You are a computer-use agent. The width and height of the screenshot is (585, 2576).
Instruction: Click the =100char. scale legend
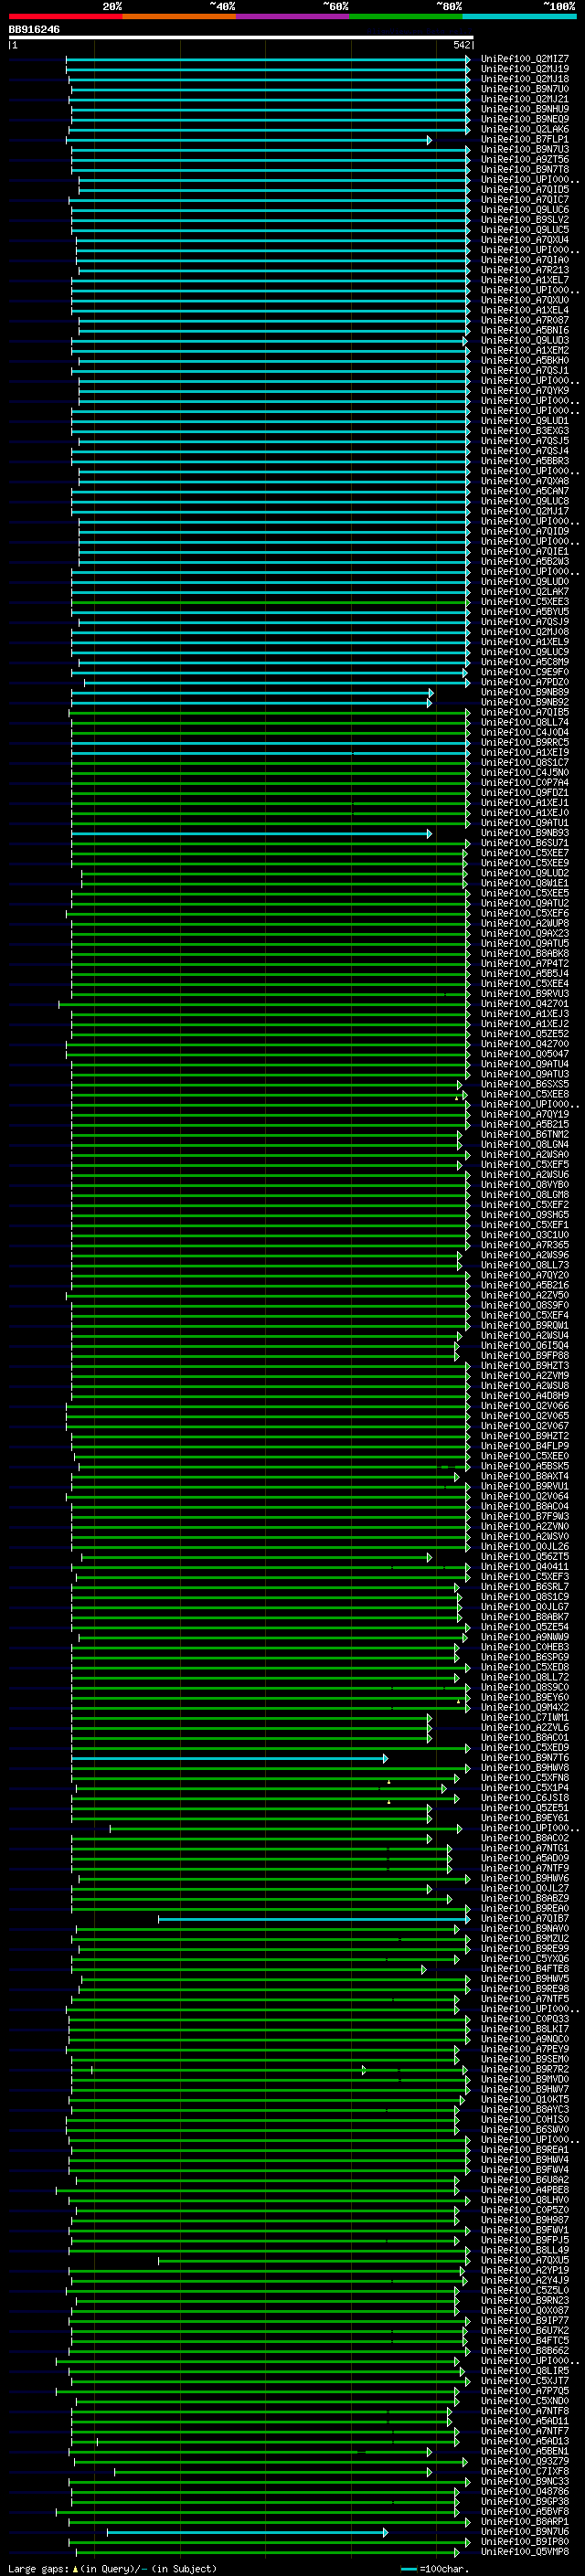point(436,2568)
